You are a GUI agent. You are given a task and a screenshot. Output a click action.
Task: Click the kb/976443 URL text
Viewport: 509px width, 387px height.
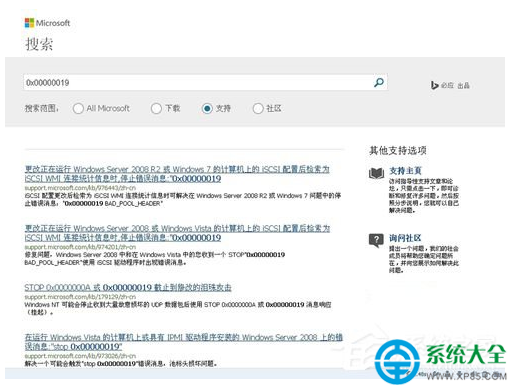pos(80,188)
